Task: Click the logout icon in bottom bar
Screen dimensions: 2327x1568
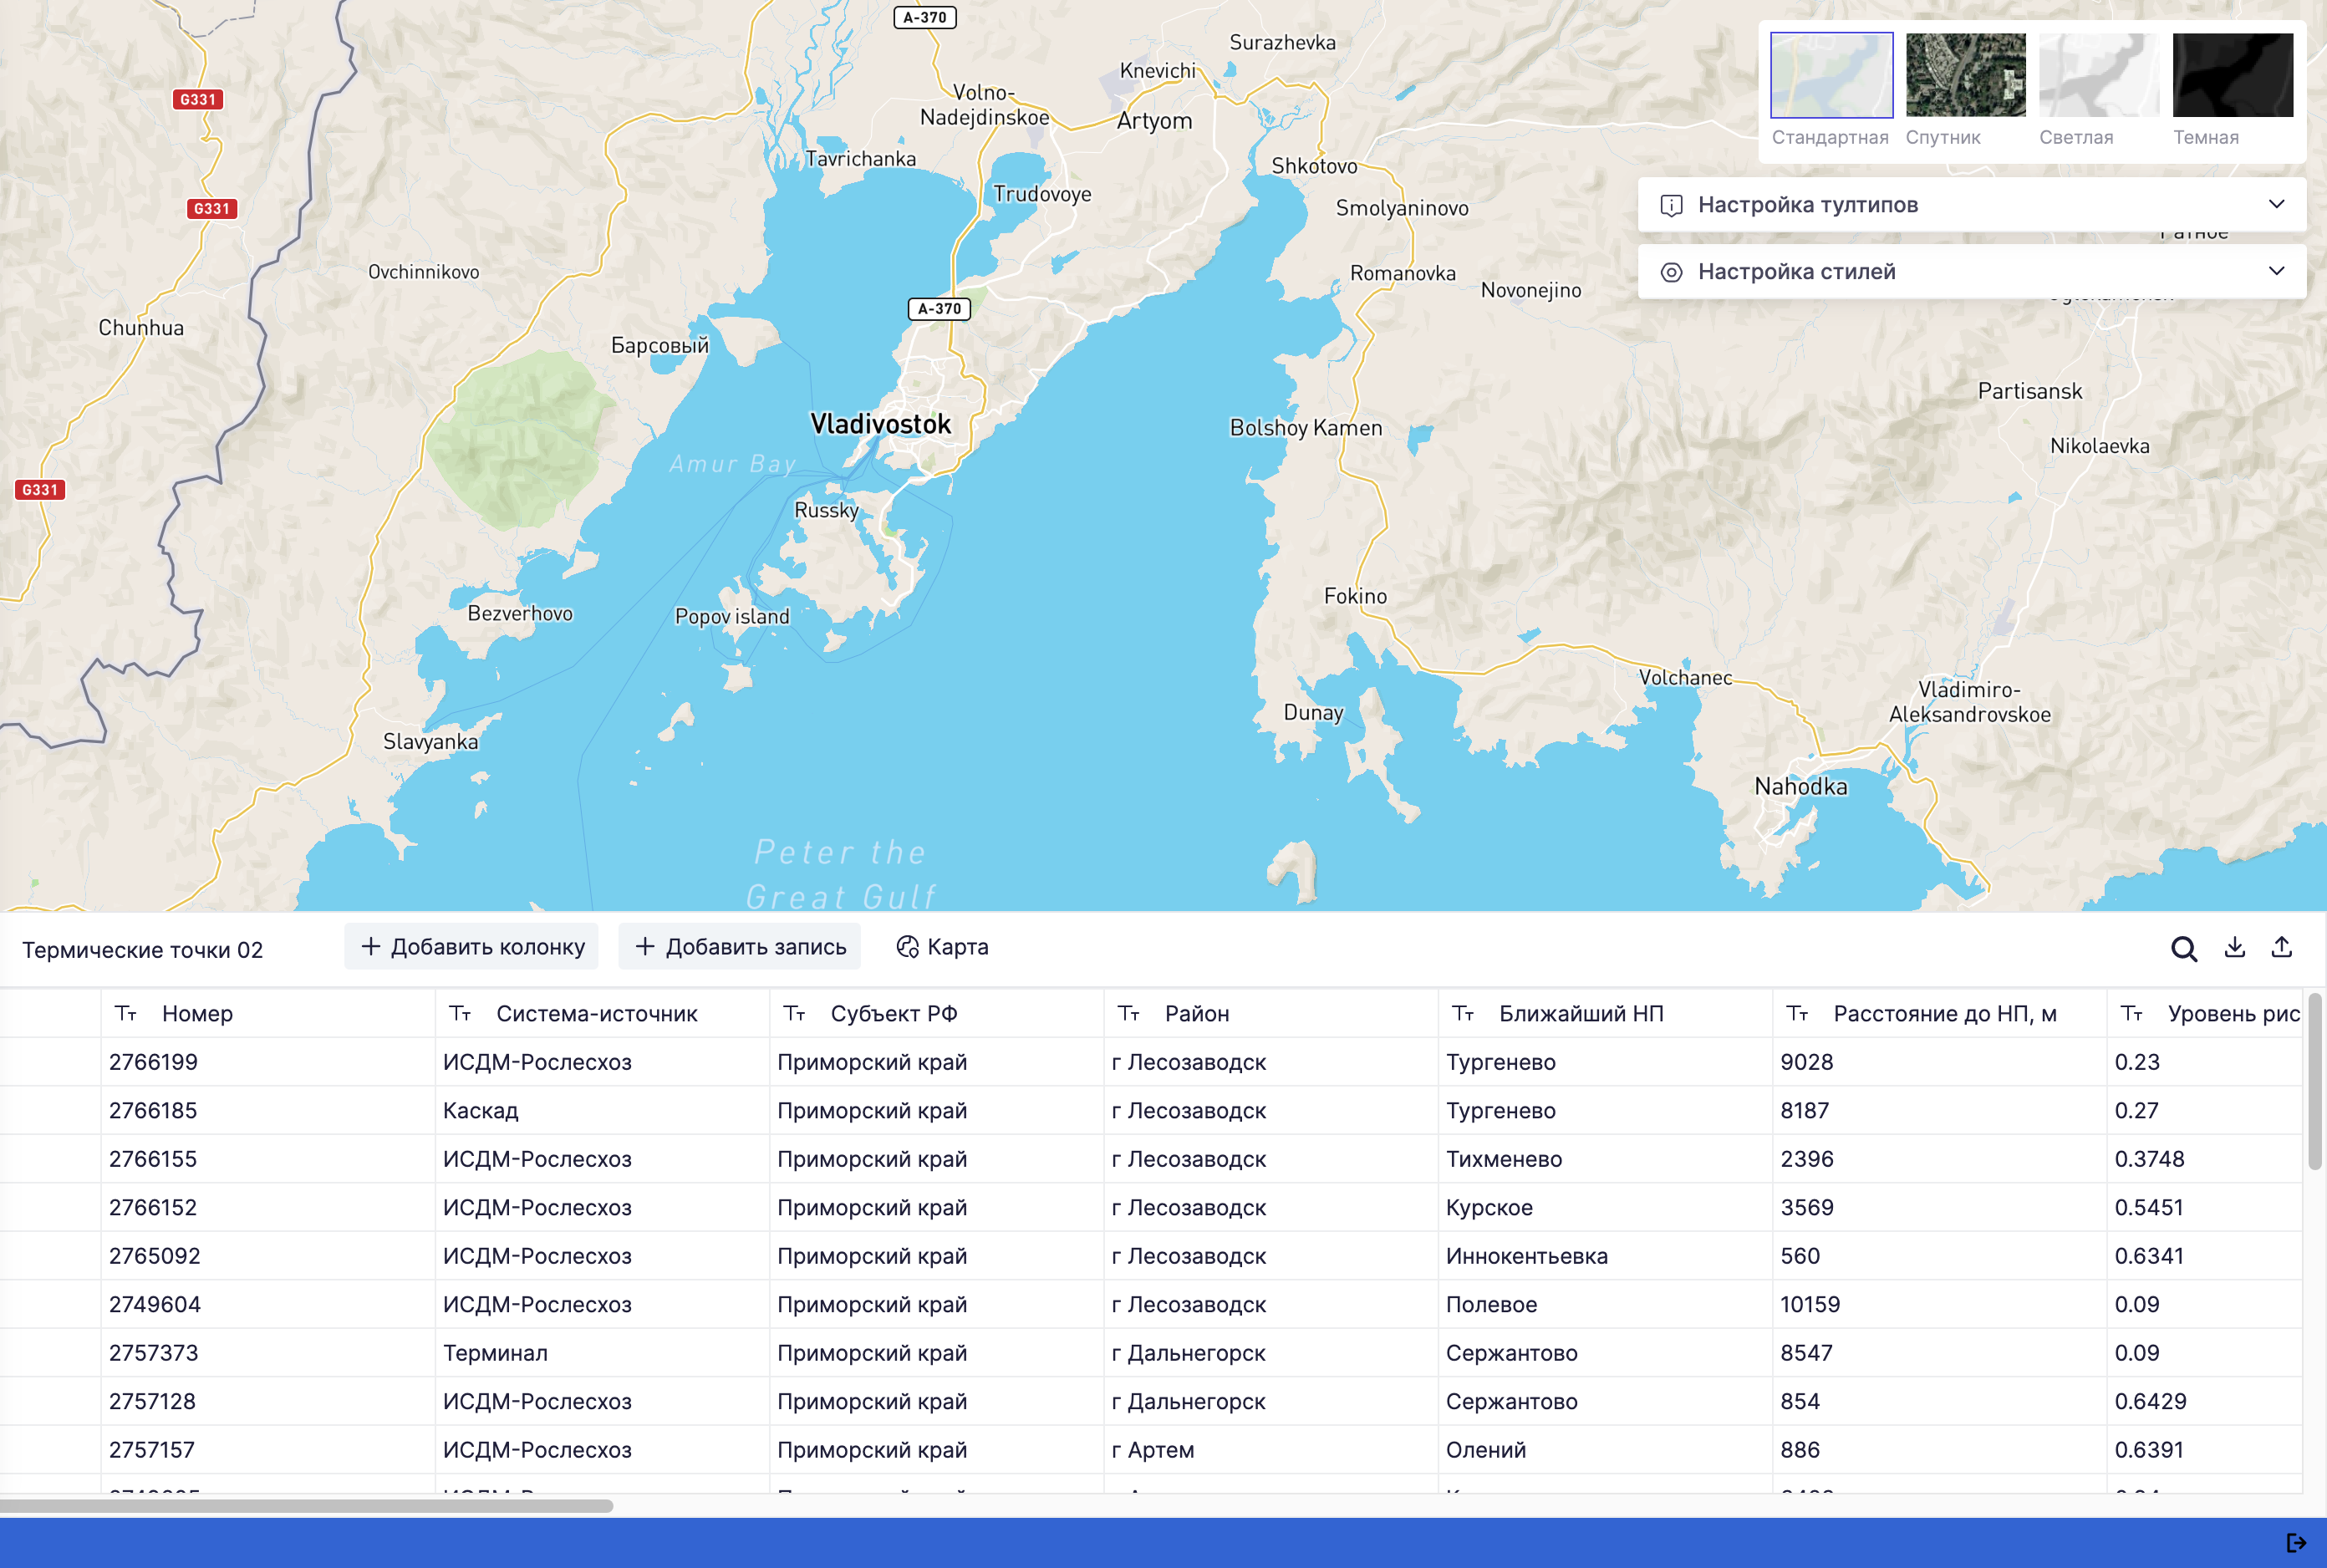Action: [x=2296, y=1542]
